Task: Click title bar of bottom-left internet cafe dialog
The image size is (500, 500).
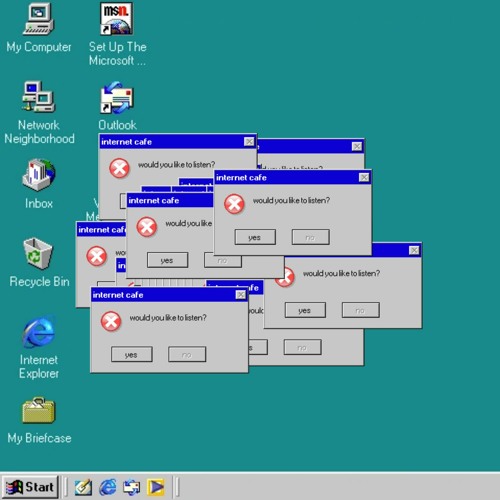Action: tap(169, 295)
